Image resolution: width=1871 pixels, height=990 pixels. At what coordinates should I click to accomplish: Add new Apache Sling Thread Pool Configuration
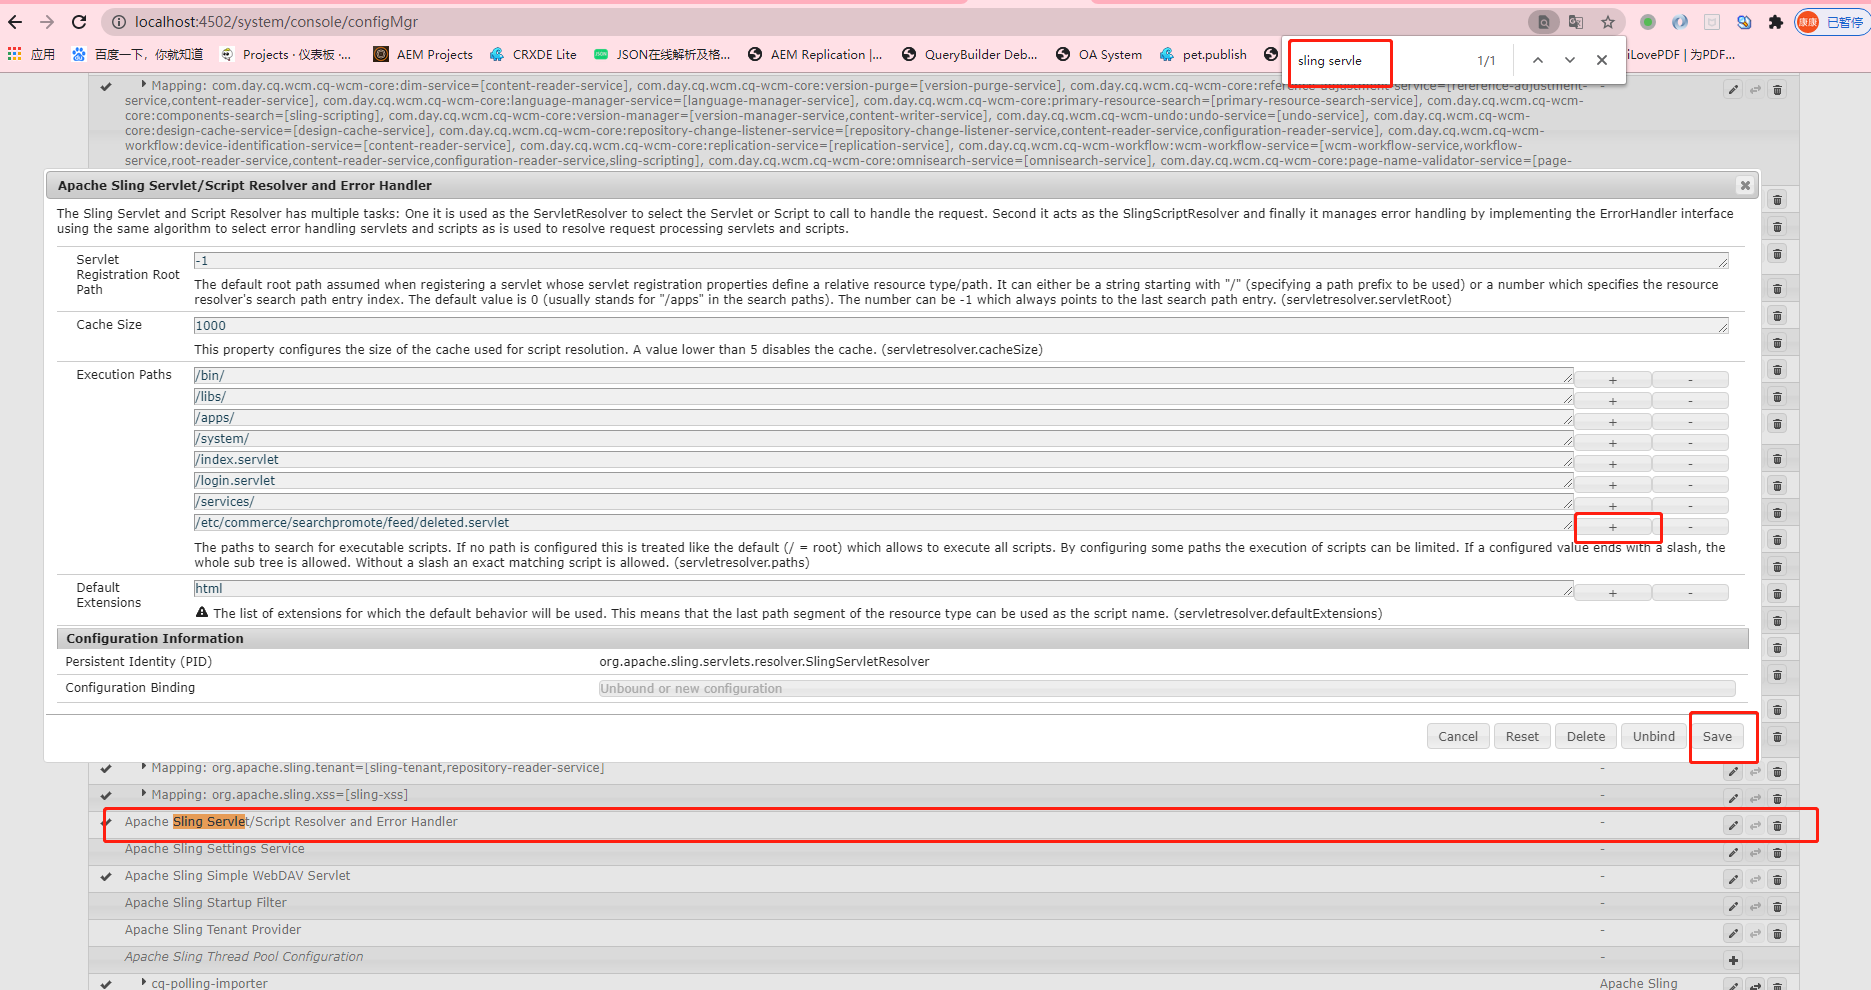click(1733, 960)
